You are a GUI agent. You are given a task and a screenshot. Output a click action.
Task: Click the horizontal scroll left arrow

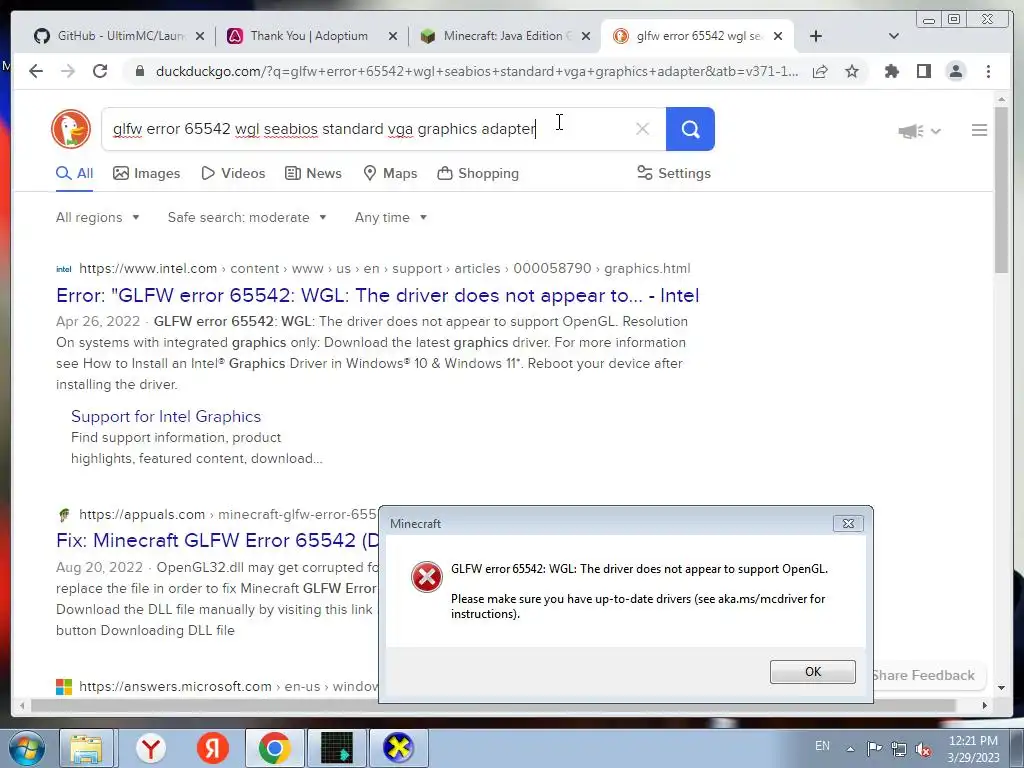[x=22, y=705]
